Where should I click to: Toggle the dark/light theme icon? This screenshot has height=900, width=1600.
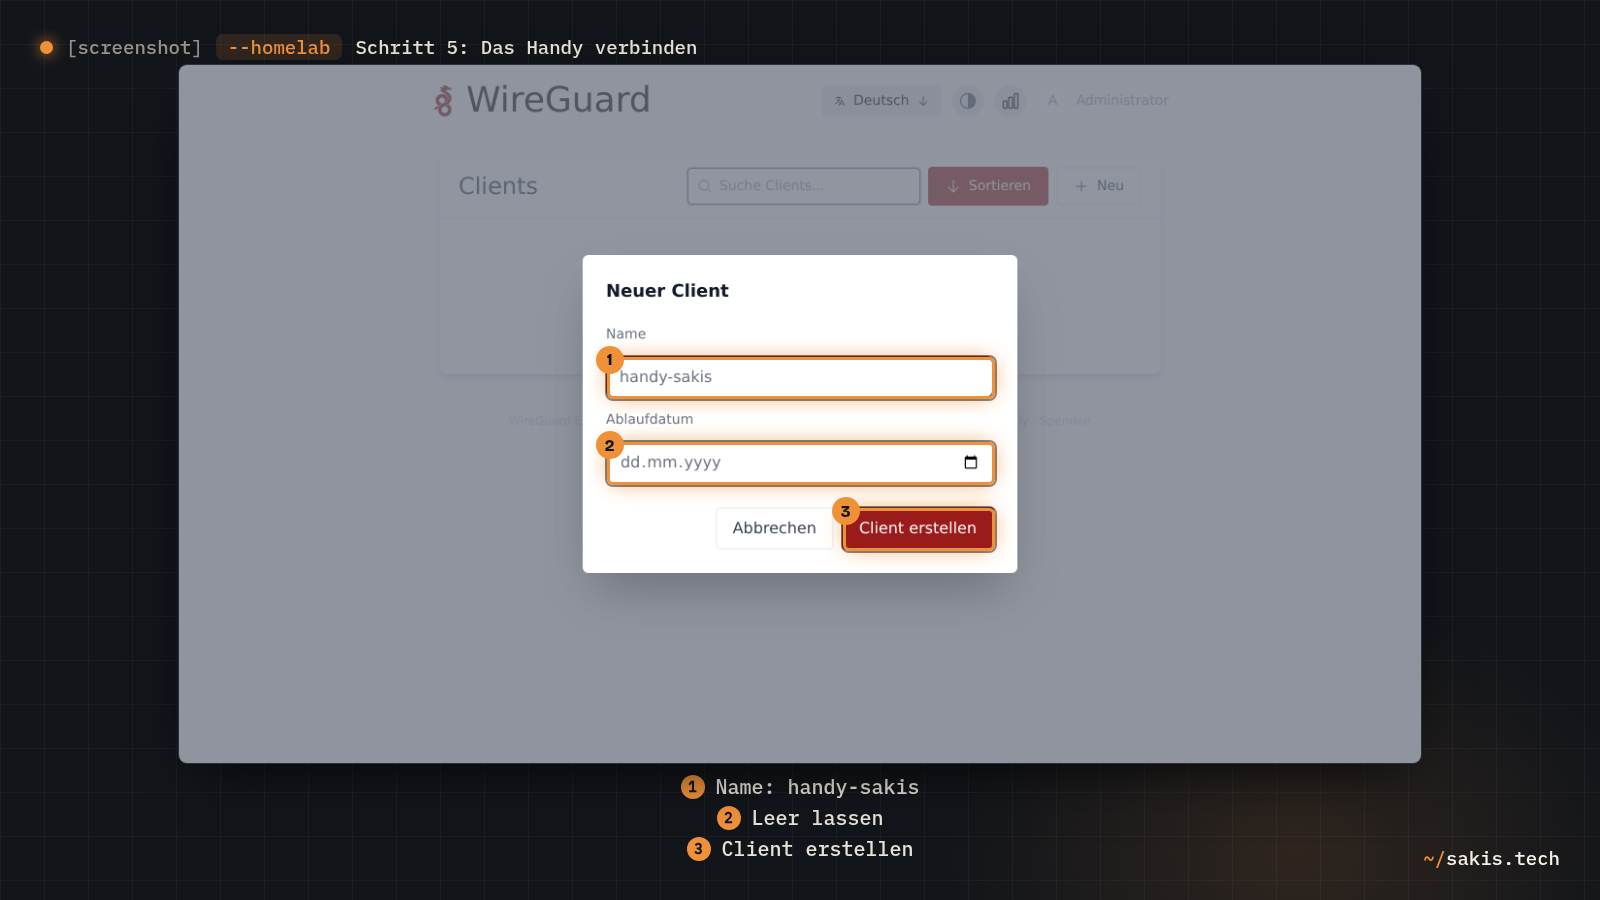[x=967, y=101]
